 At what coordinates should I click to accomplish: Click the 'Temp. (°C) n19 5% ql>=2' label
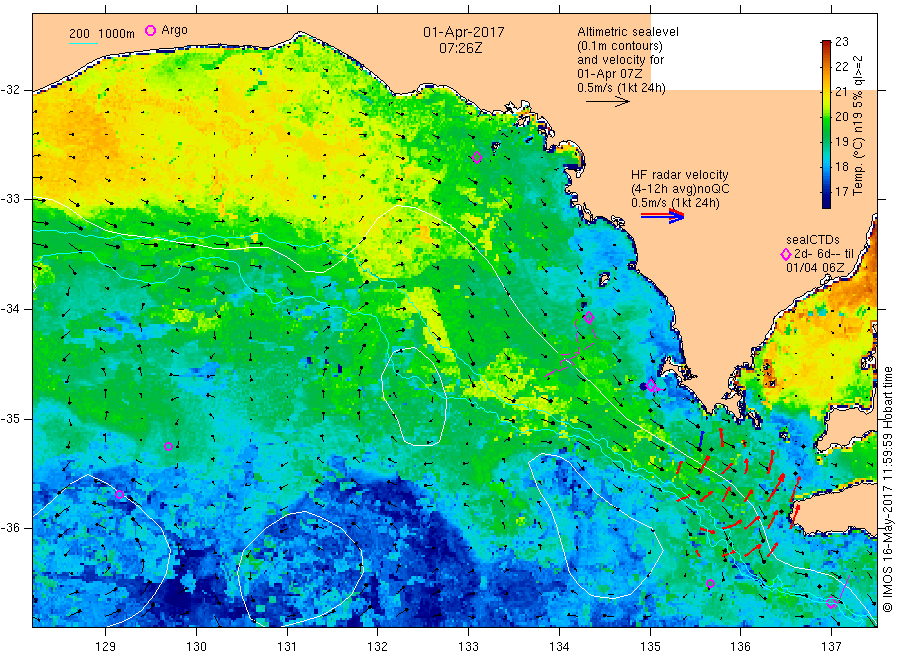coord(858,126)
